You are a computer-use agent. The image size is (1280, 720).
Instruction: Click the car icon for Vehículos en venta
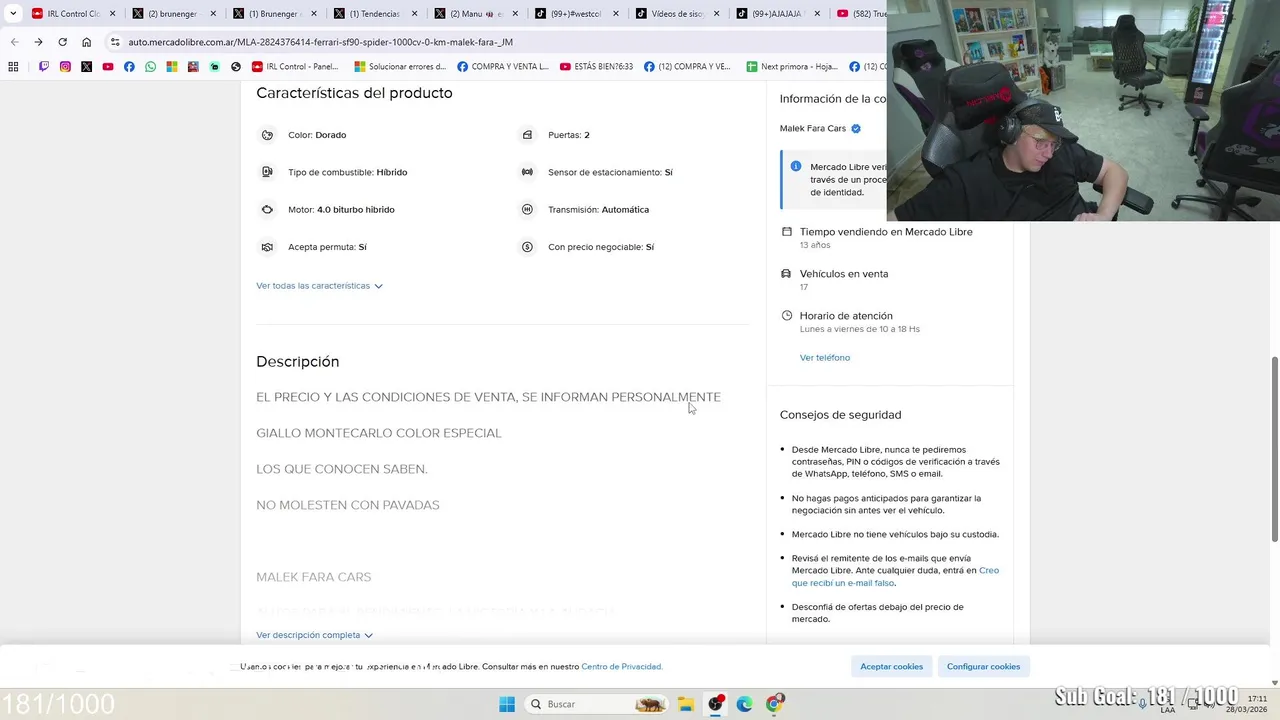786,273
